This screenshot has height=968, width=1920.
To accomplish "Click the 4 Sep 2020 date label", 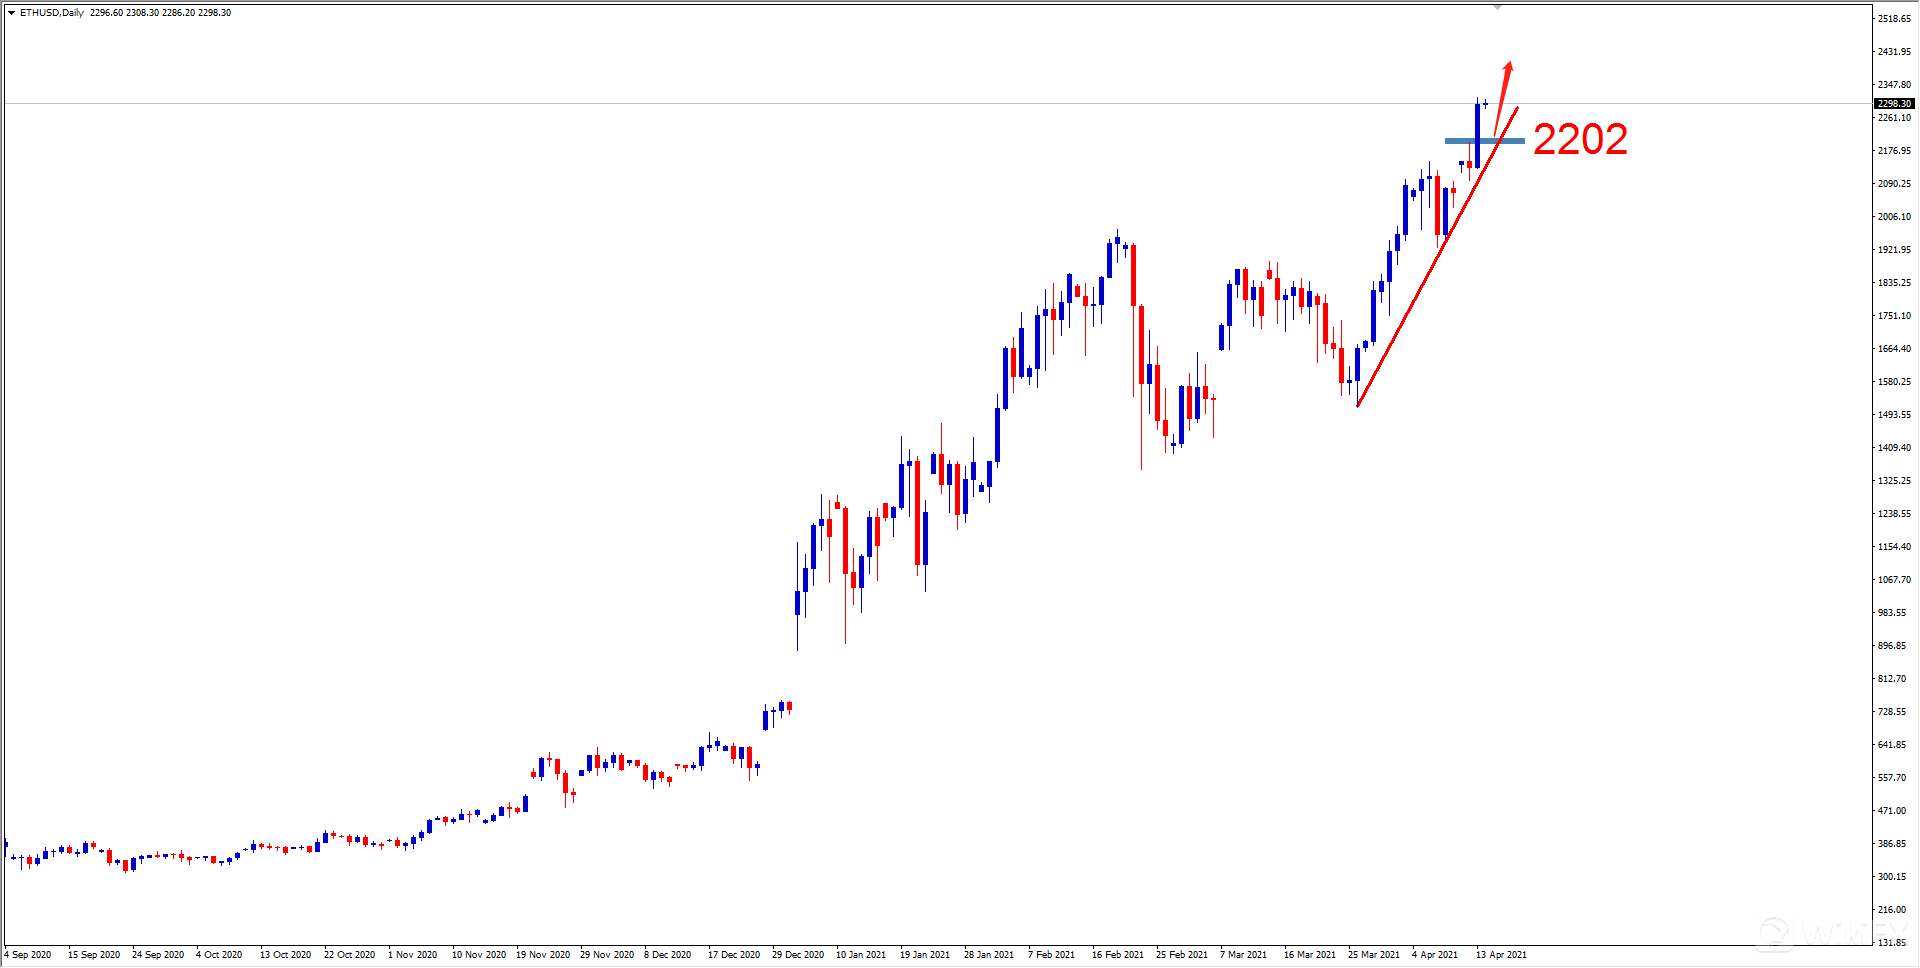I will tap(28, 954).
